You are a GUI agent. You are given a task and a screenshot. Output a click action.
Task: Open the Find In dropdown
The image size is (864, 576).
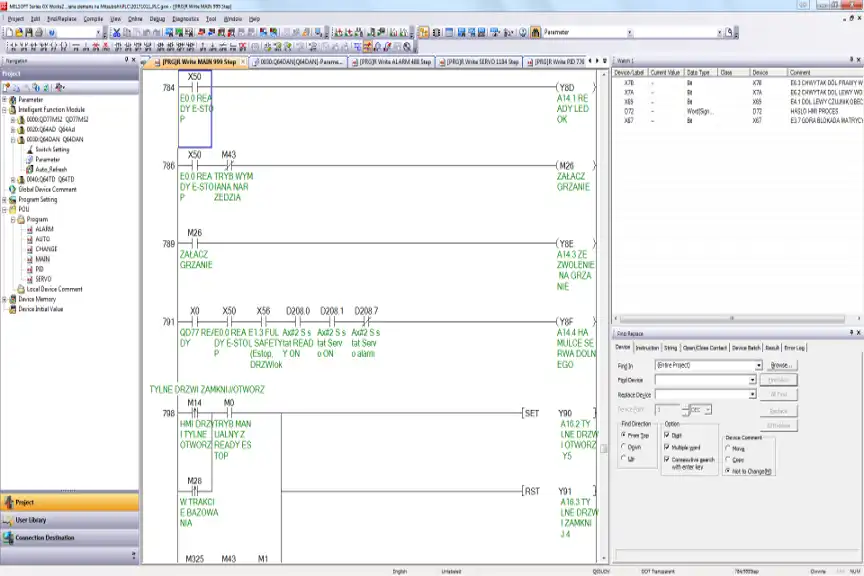(x=758, y=366)
